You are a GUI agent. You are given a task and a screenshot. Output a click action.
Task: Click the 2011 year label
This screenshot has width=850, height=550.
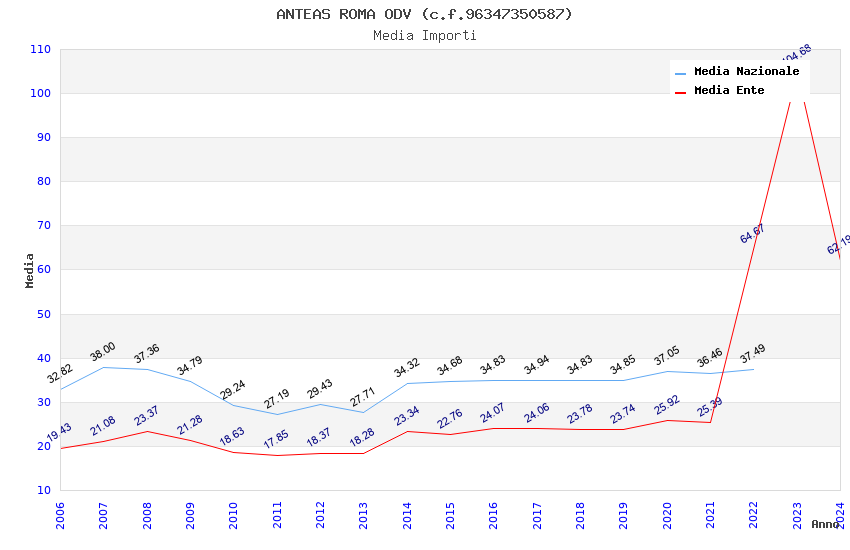point(277,515)
